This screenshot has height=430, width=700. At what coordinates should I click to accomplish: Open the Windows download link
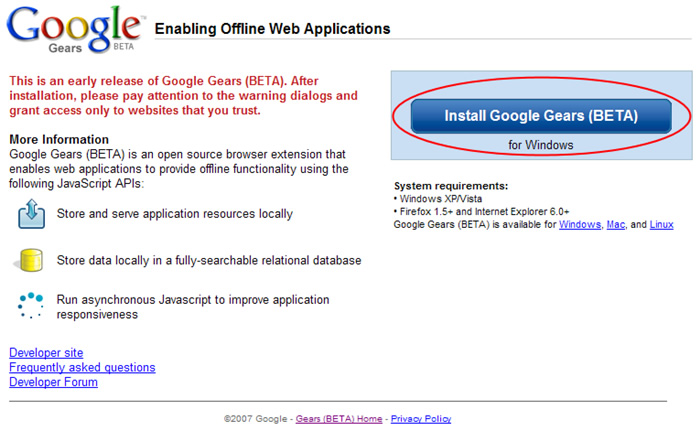pos(580,225)
